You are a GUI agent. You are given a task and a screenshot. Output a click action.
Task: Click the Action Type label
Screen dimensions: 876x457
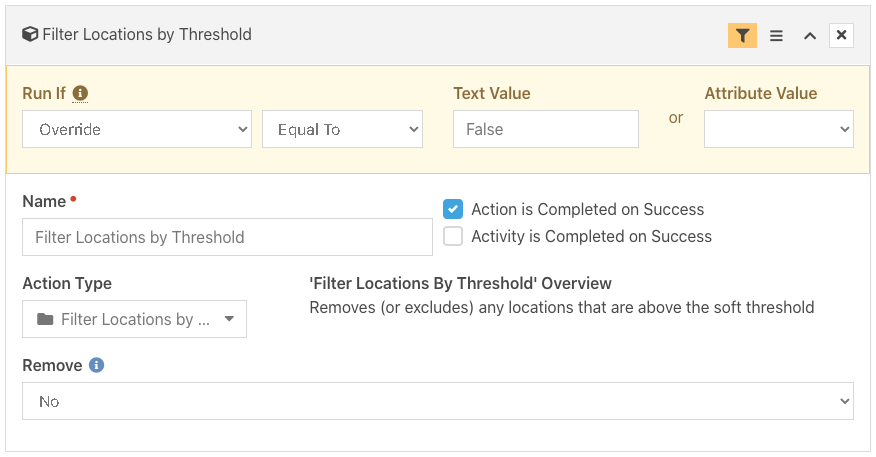click(67, 283)
